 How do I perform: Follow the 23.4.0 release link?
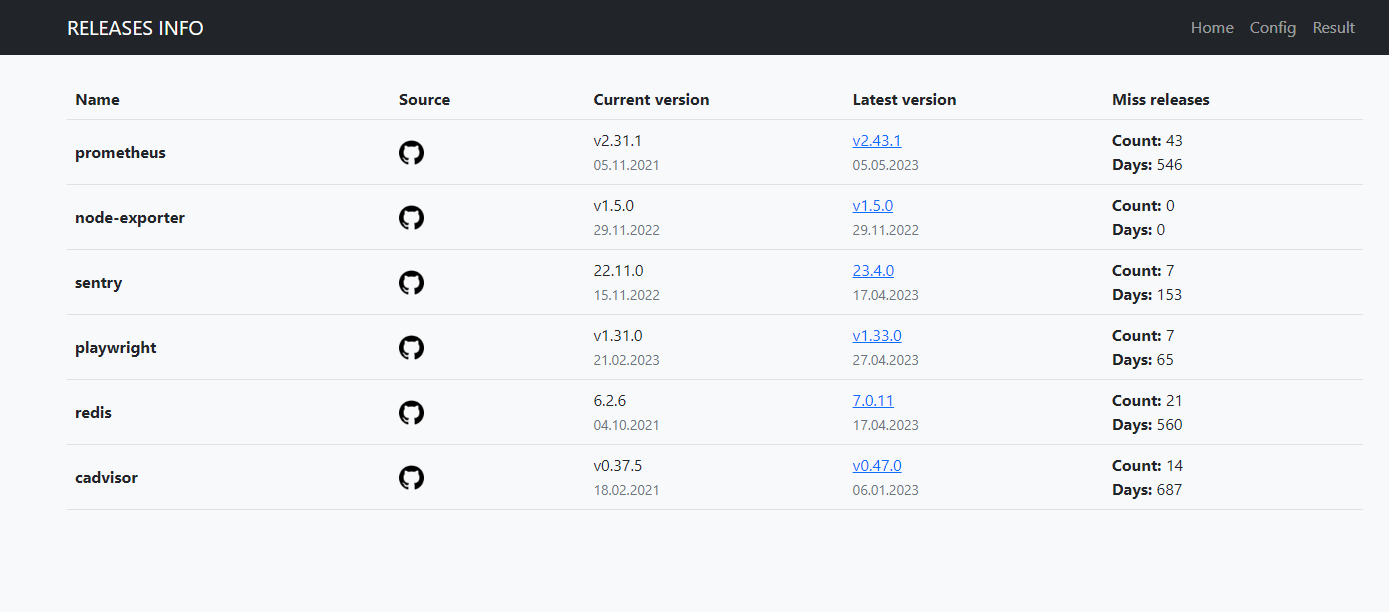(873, 271)
